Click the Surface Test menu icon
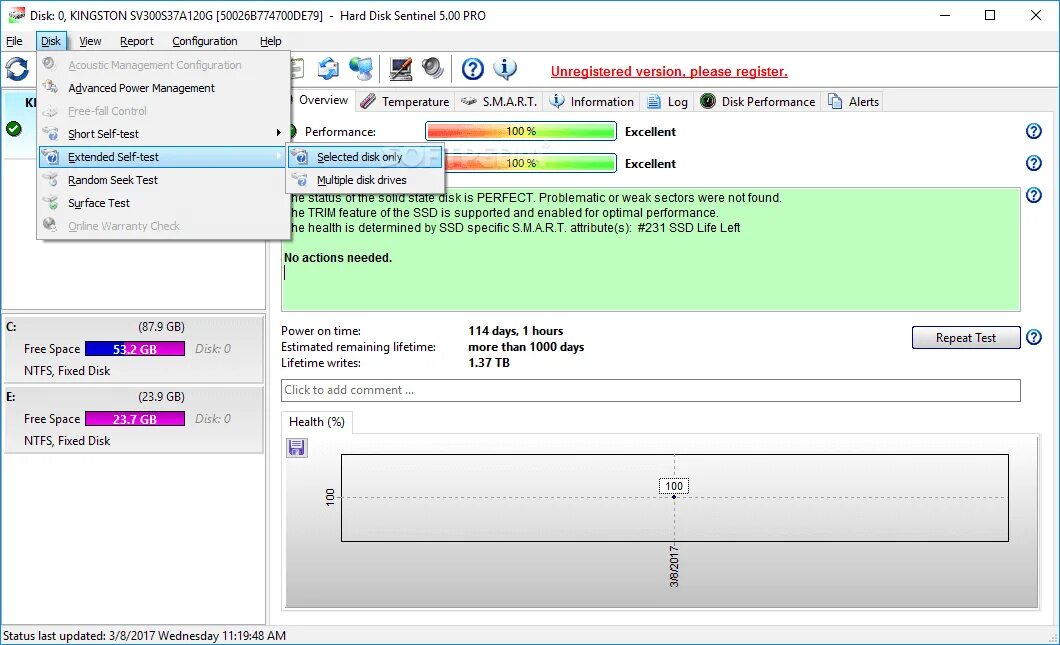1060x645 pixels. [x=50, y=202]
